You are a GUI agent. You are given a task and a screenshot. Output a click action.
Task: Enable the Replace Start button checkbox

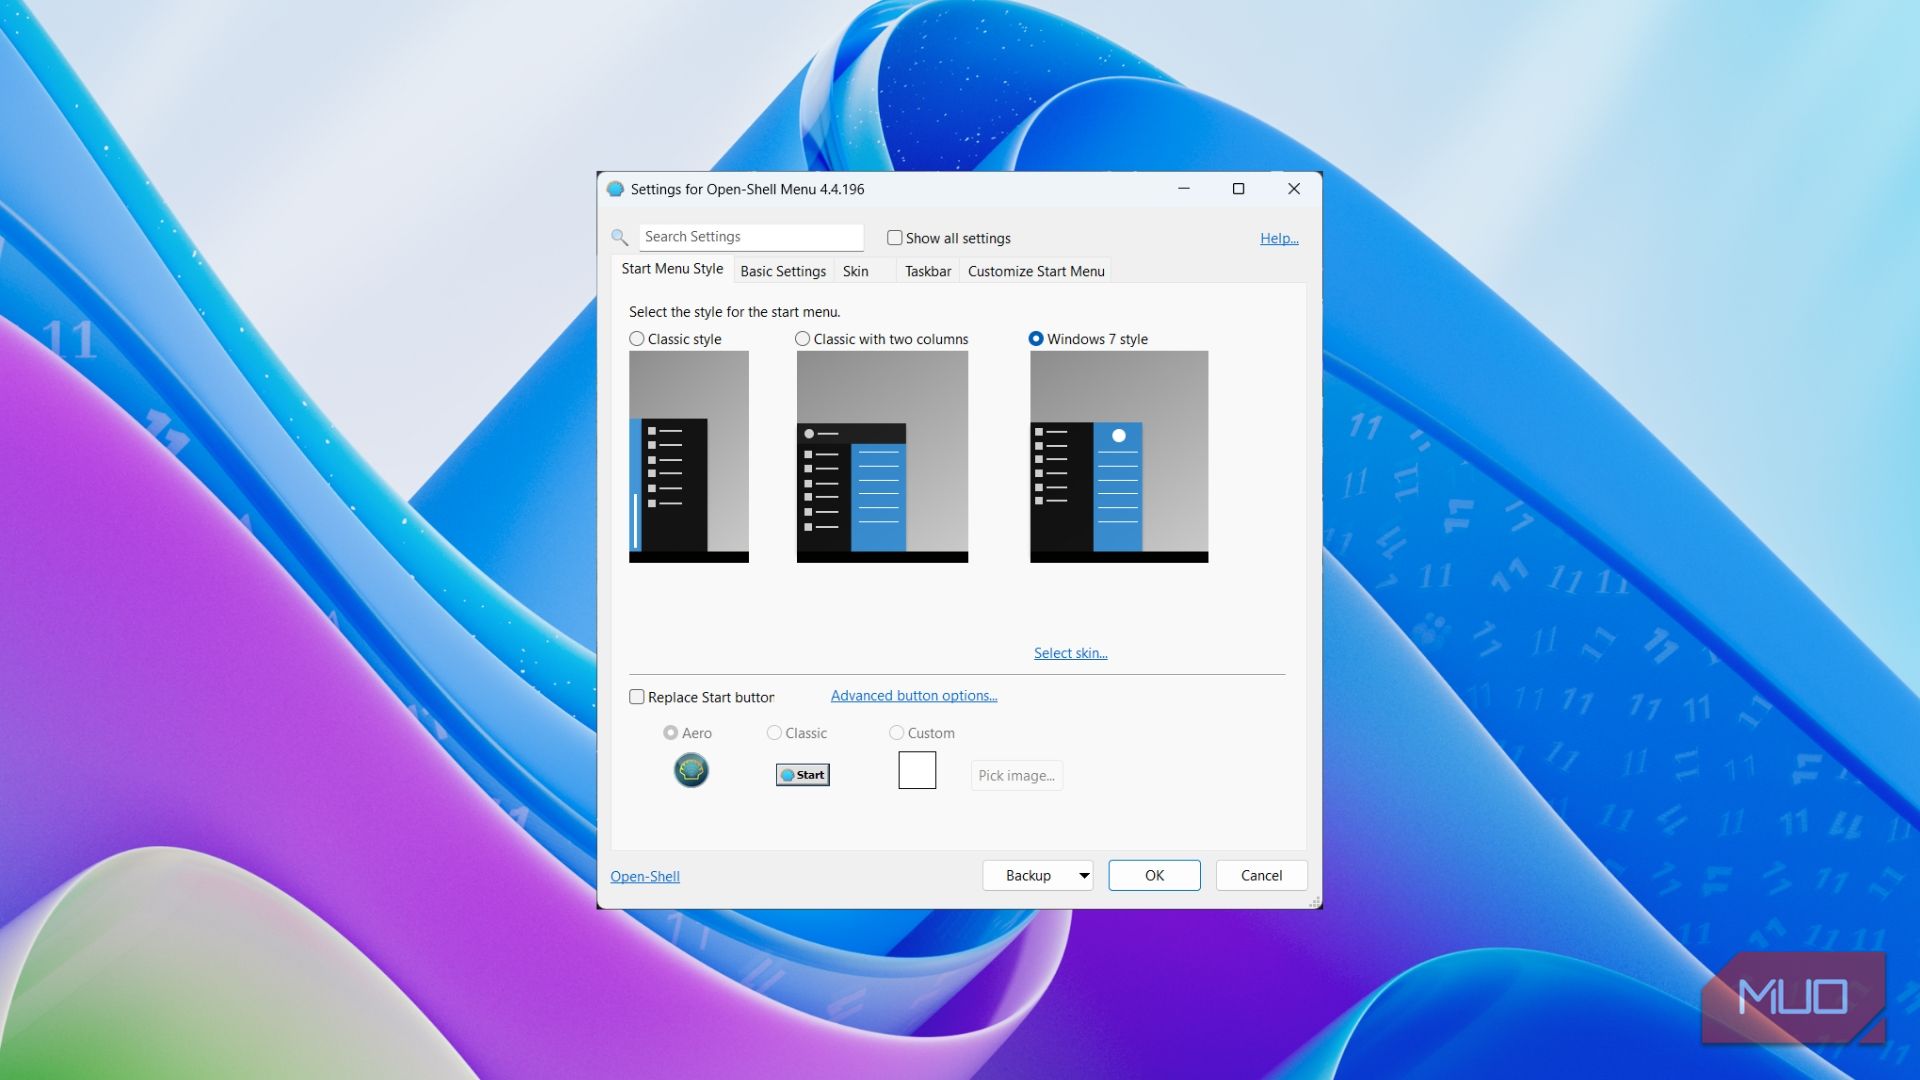(637, 697)
